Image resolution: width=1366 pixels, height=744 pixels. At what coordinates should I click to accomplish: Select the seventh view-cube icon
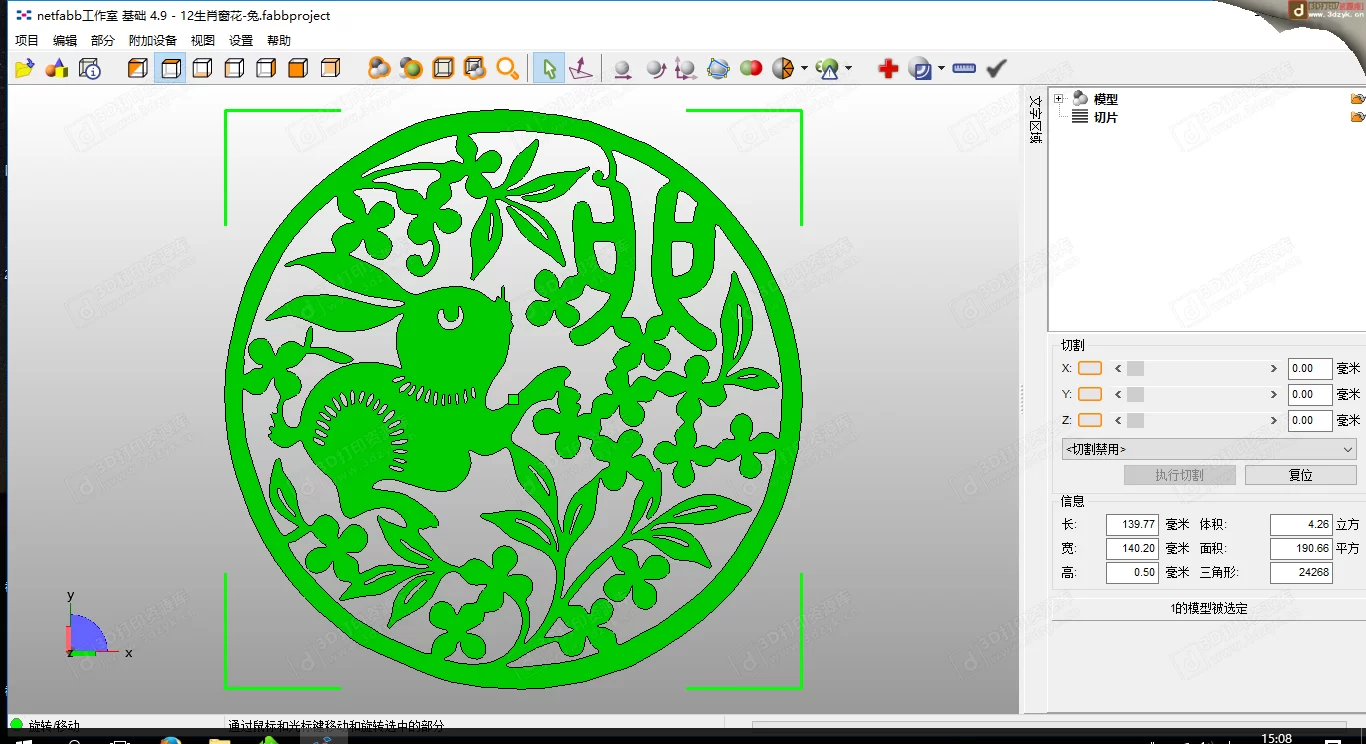(330, 68)
